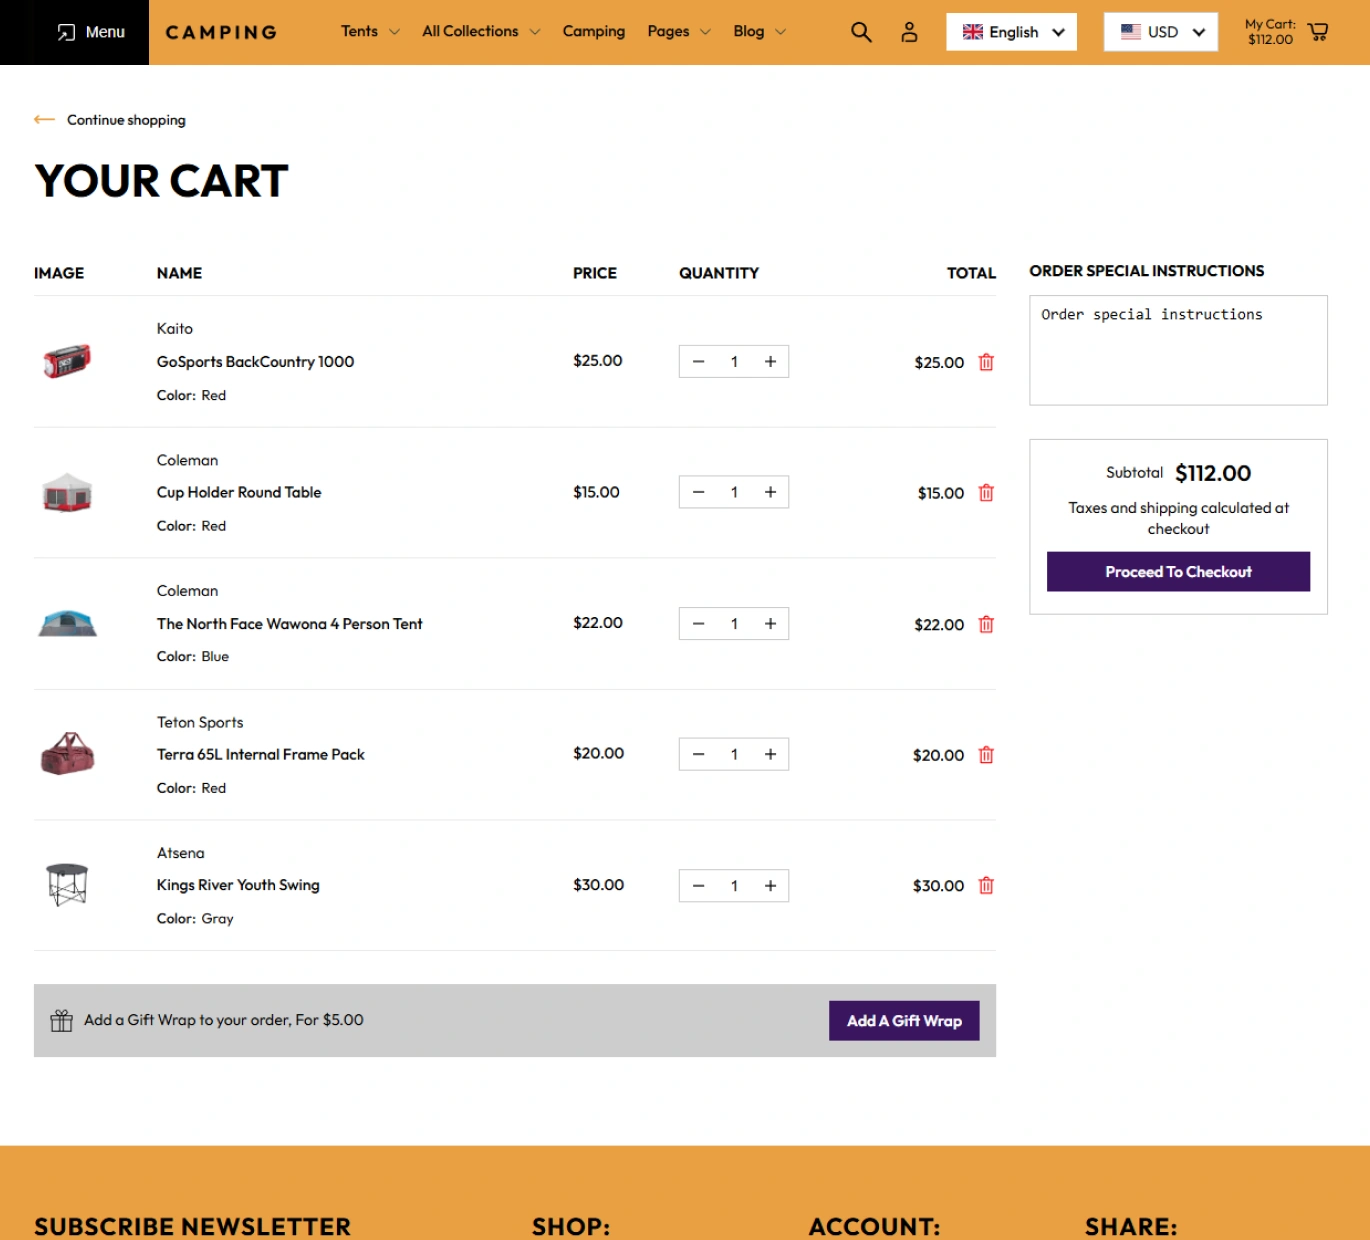Viewport: 1370px width, 1240px height.
Task: Open Kings River Youth Swing product link
Action: click(238, 885)
